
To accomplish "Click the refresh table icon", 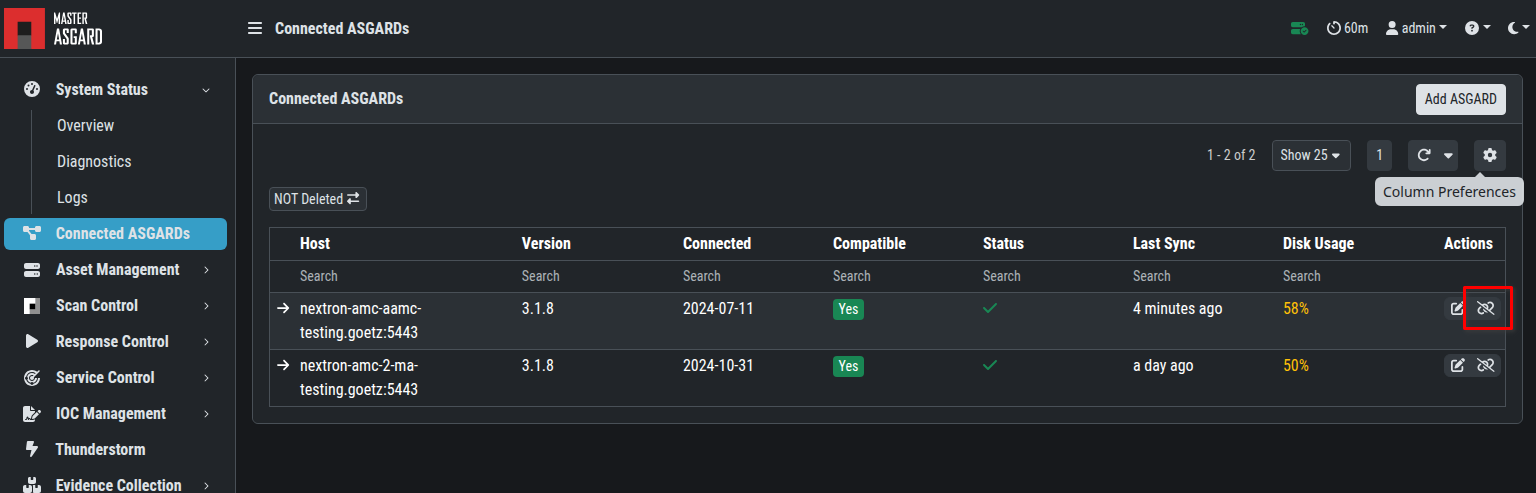I will point(1424,155).
